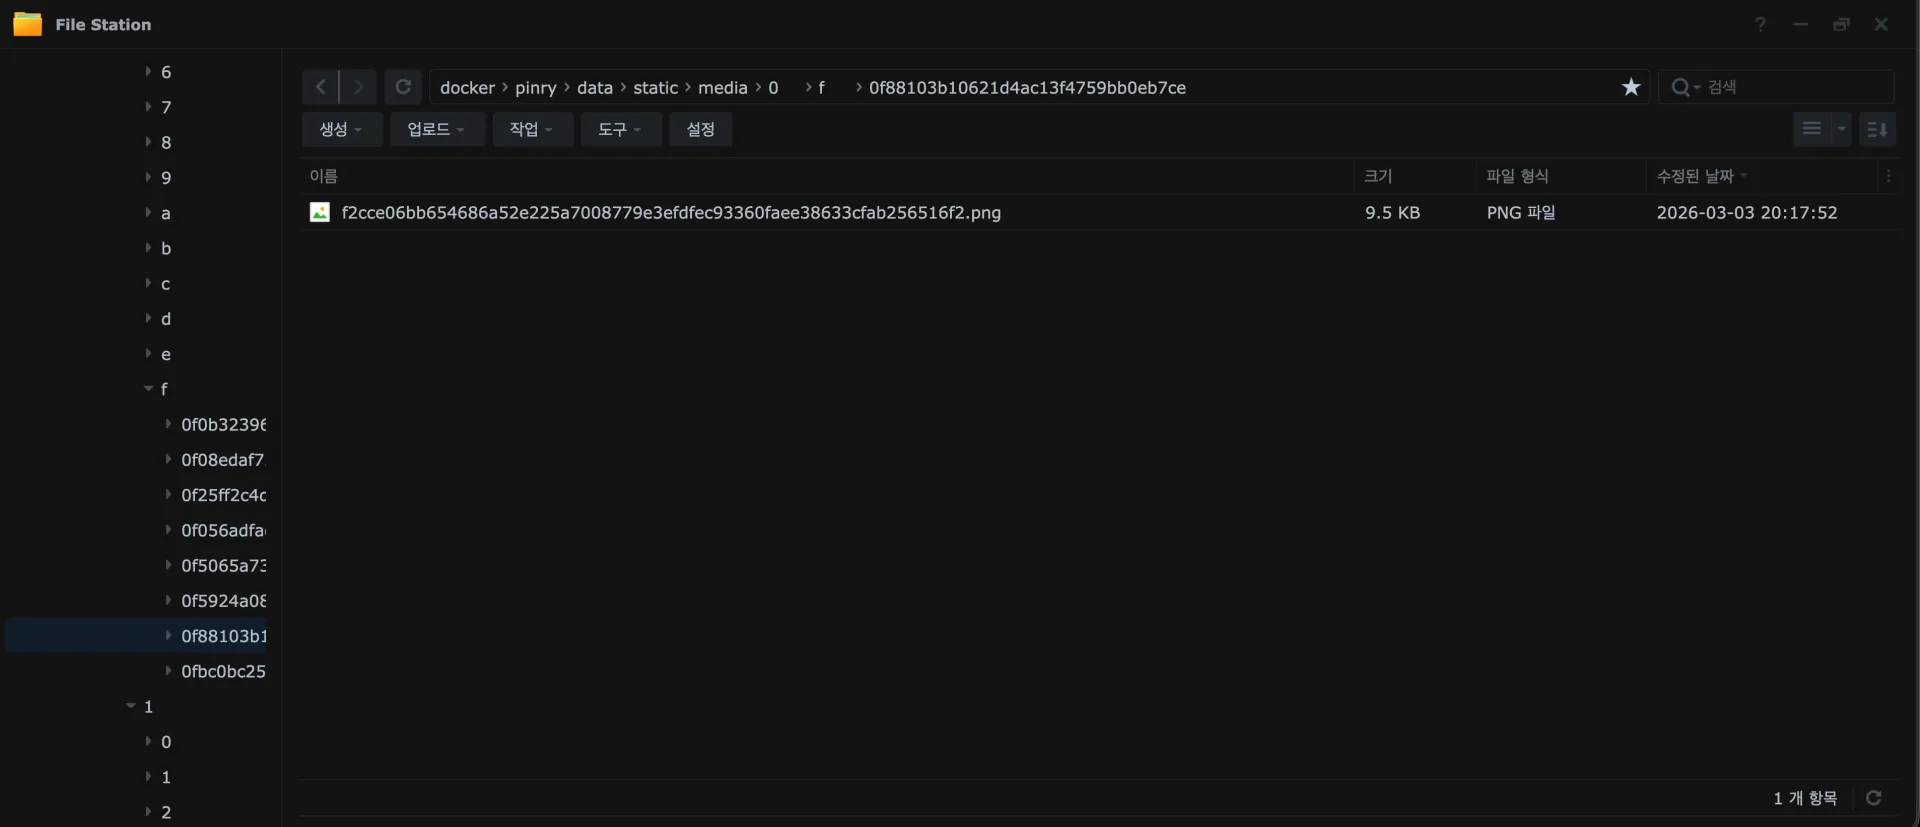
Task: Click media in the breadcrumb path
Action: (722, 88)
